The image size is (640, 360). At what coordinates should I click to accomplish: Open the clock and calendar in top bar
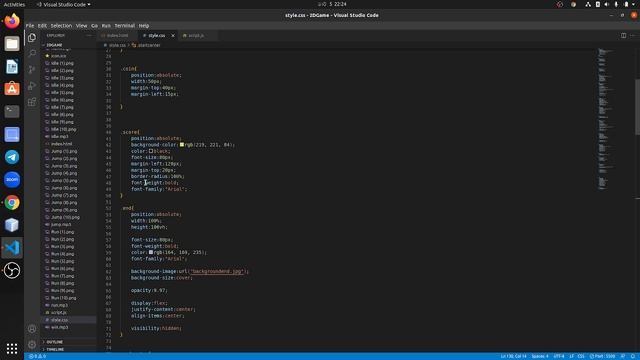point(332,4)
